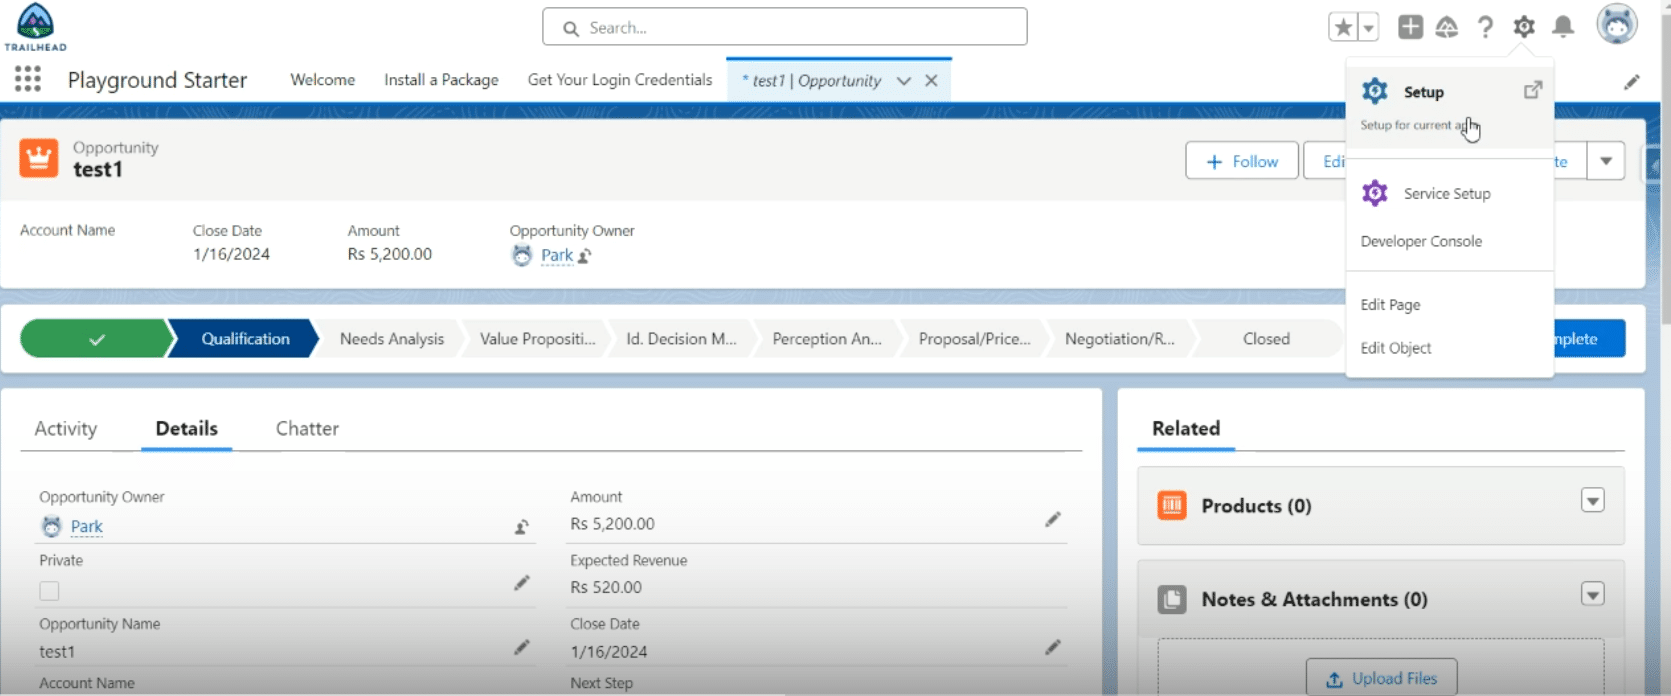The height and width of the screenshot is (696, 1671).
Task: Edit the Private field pencil icon
Action: pyautogui.click(x=522, y=583)
